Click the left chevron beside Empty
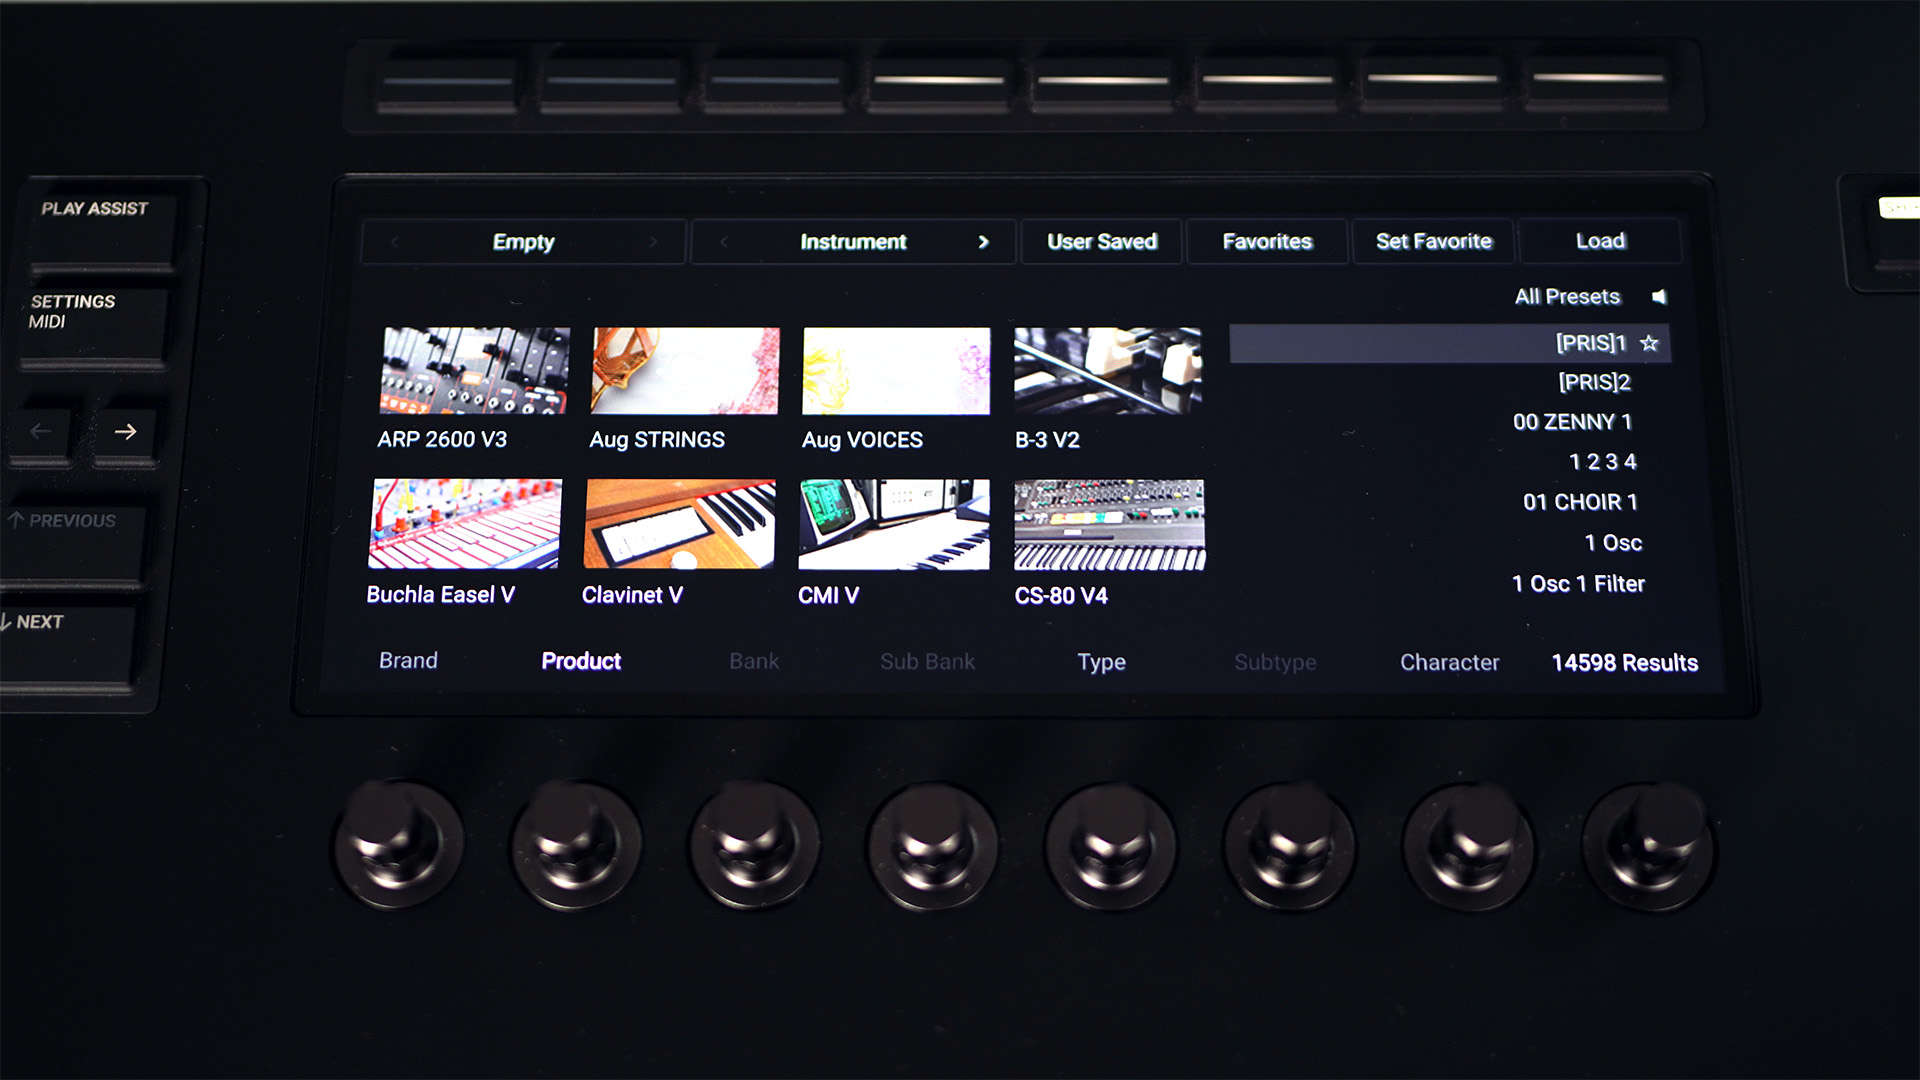1920x1080 pixels. tap(395, 242)
